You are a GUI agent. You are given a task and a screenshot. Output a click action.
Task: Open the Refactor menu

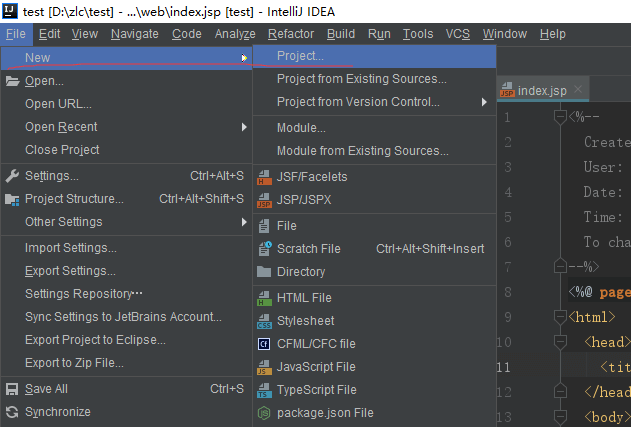290,34
